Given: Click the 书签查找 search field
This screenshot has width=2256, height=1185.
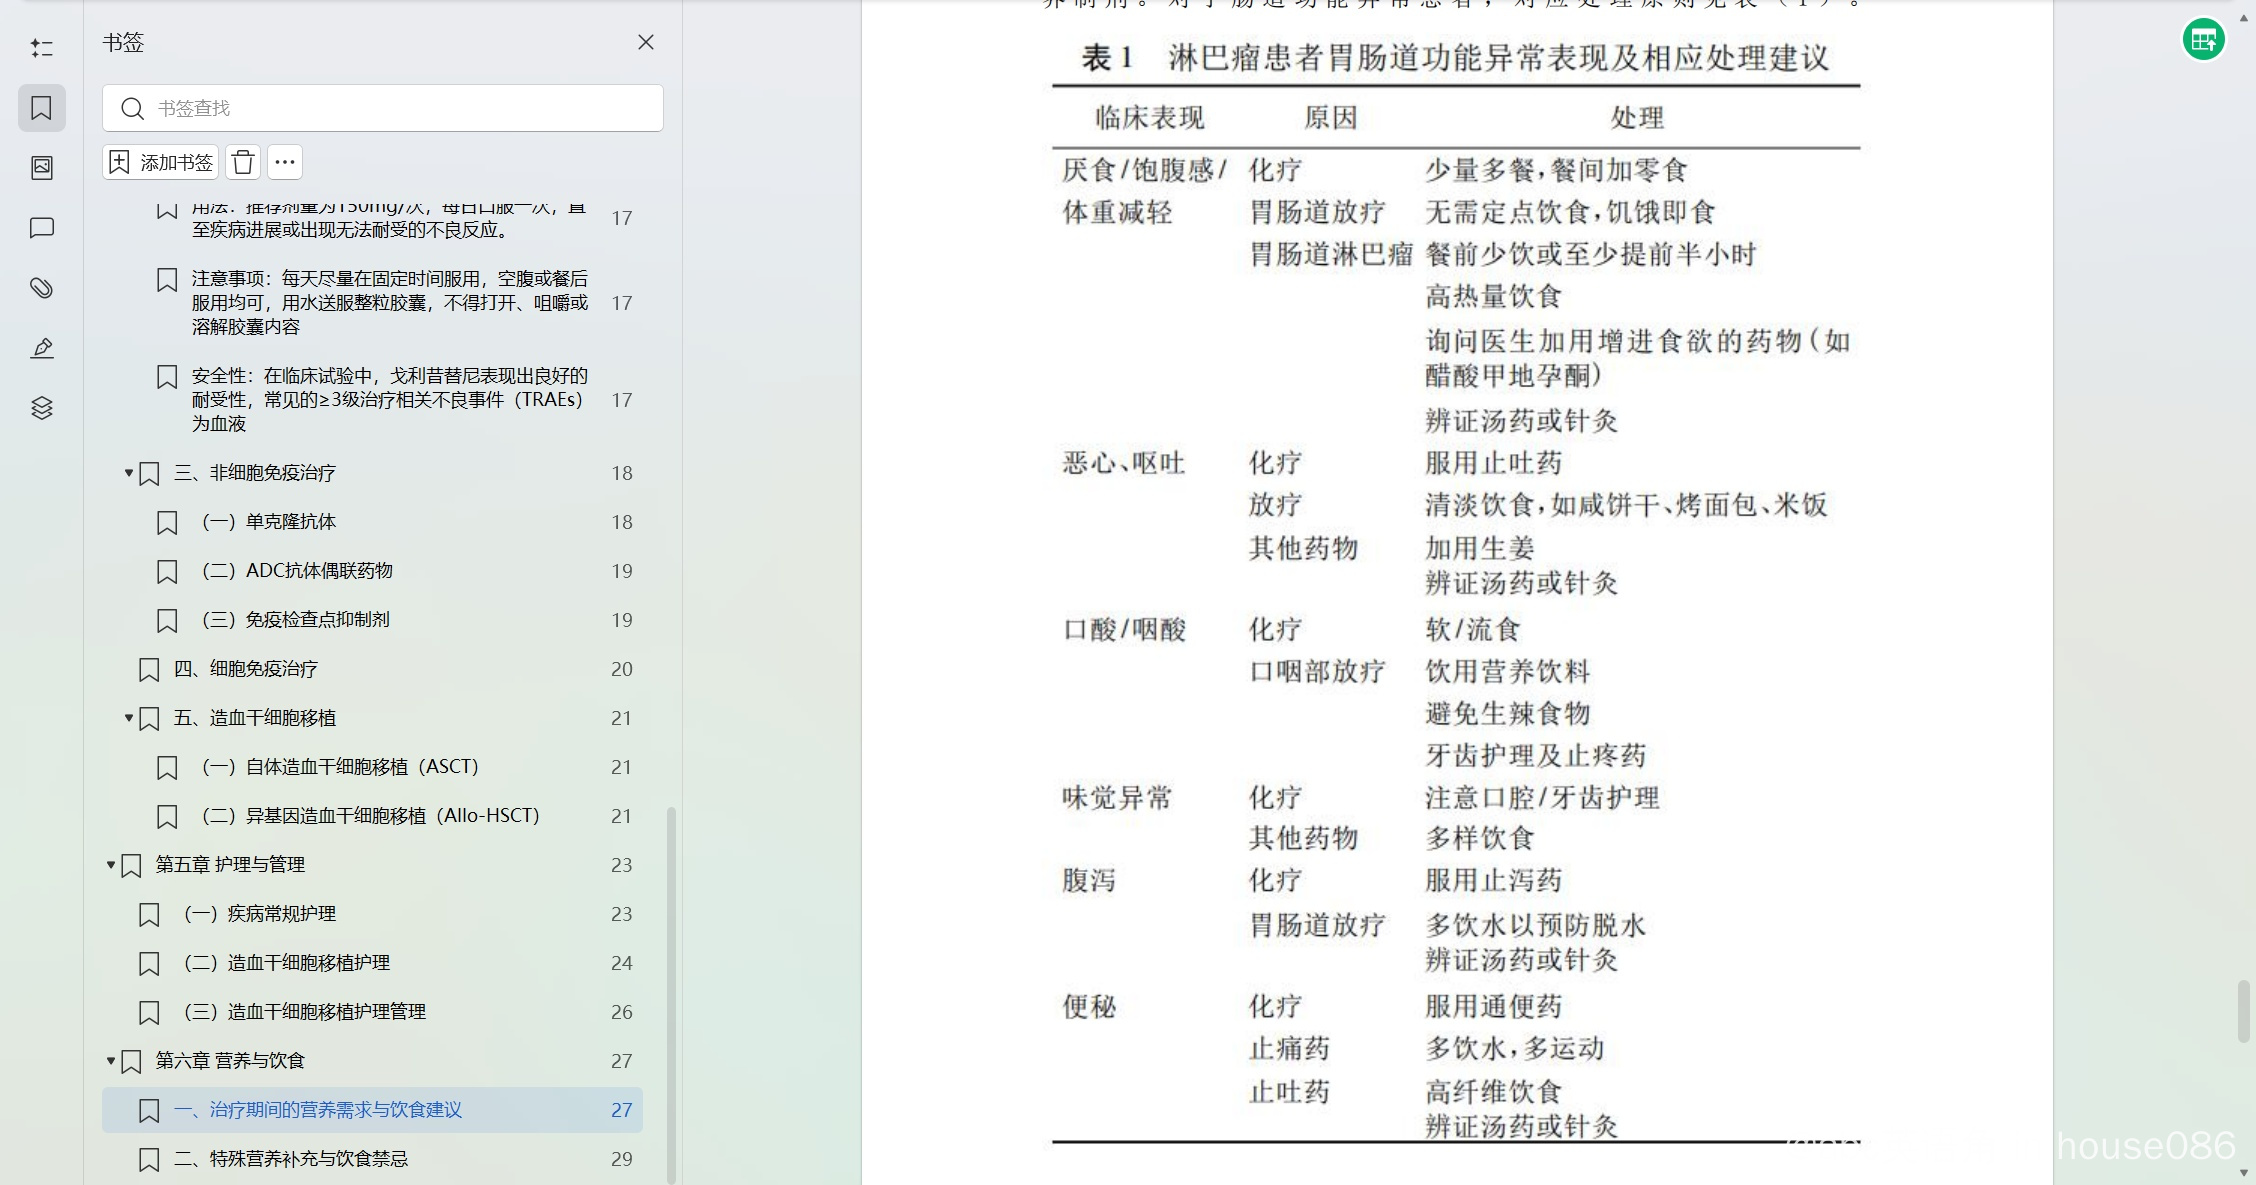Looking at the screenshot, I should (383, 108).
